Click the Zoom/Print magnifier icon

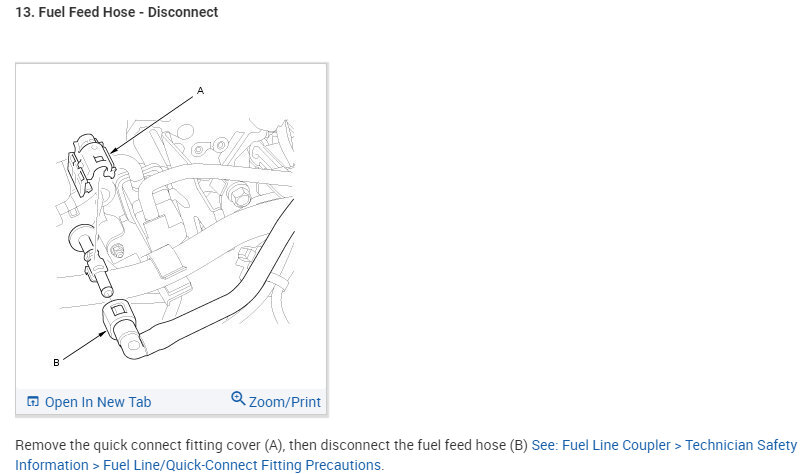[x=238, y=399]
